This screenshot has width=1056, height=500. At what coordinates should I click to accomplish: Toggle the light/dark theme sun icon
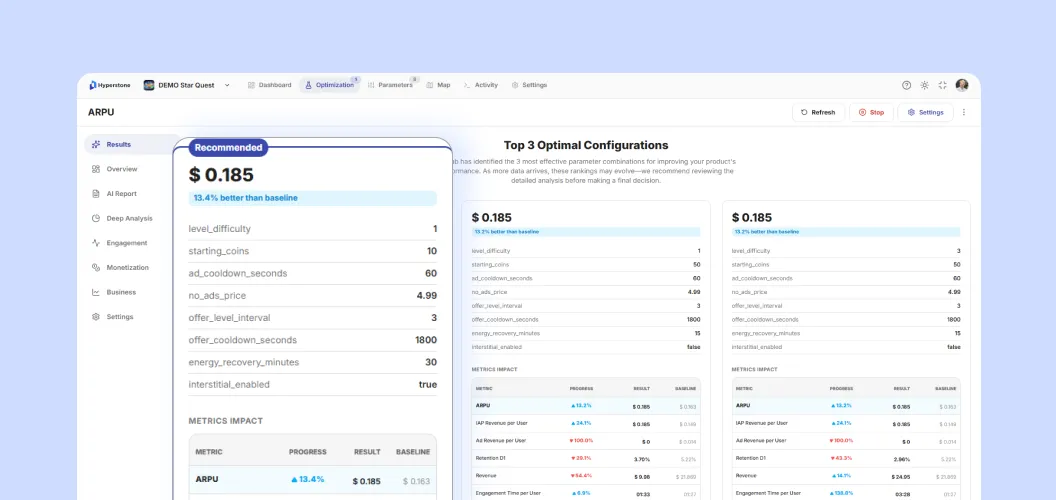point(925,85)
